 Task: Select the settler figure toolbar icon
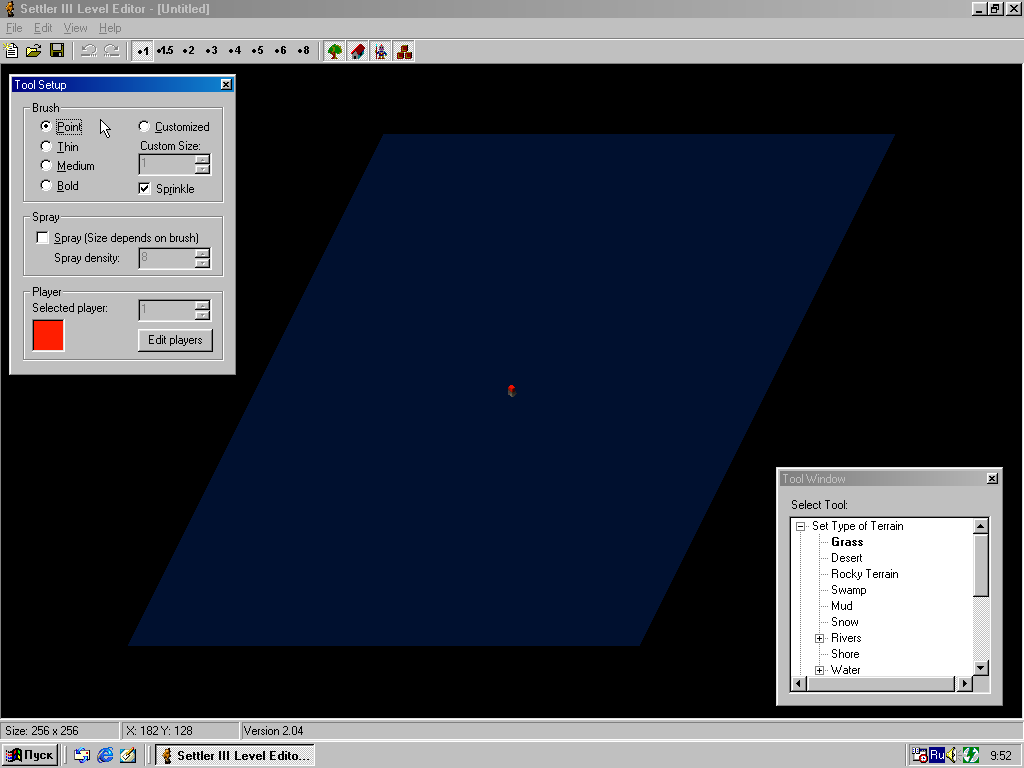click(x=381, y=51)
